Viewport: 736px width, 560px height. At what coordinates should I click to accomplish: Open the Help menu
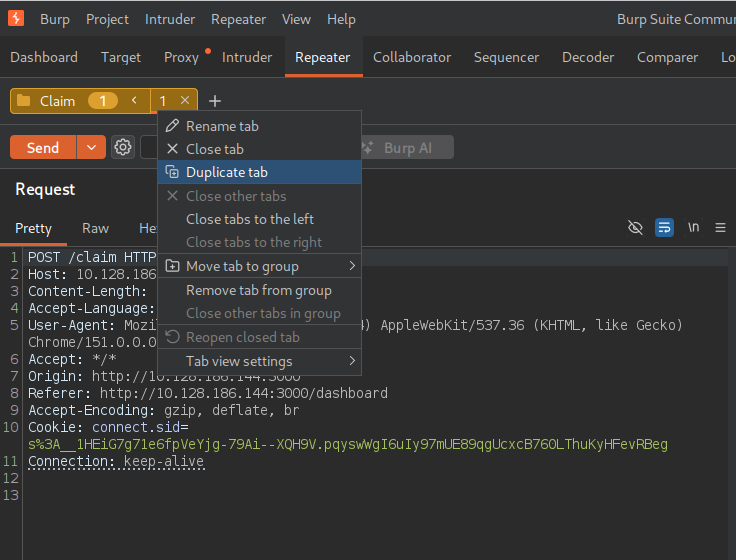pyautogui.click(x=341, y=19)
